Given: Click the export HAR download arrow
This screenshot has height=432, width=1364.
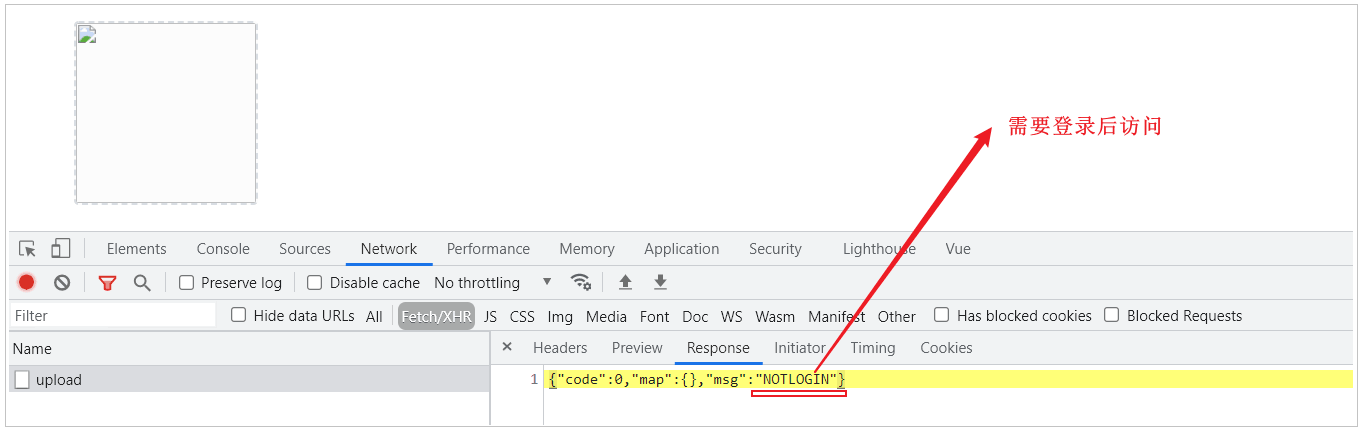Looking at the screenshot, I should point(660,283).
